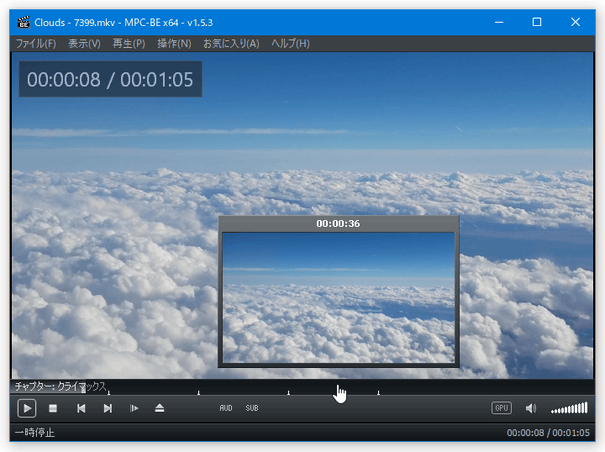Click the MPC-BE app icon in title bar

(x=23, y=22)
